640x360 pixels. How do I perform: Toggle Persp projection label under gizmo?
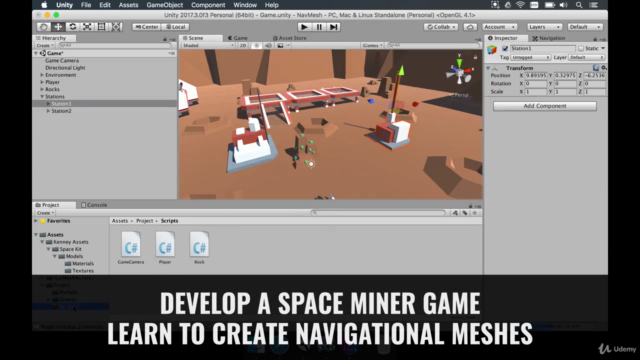point(462,95)
